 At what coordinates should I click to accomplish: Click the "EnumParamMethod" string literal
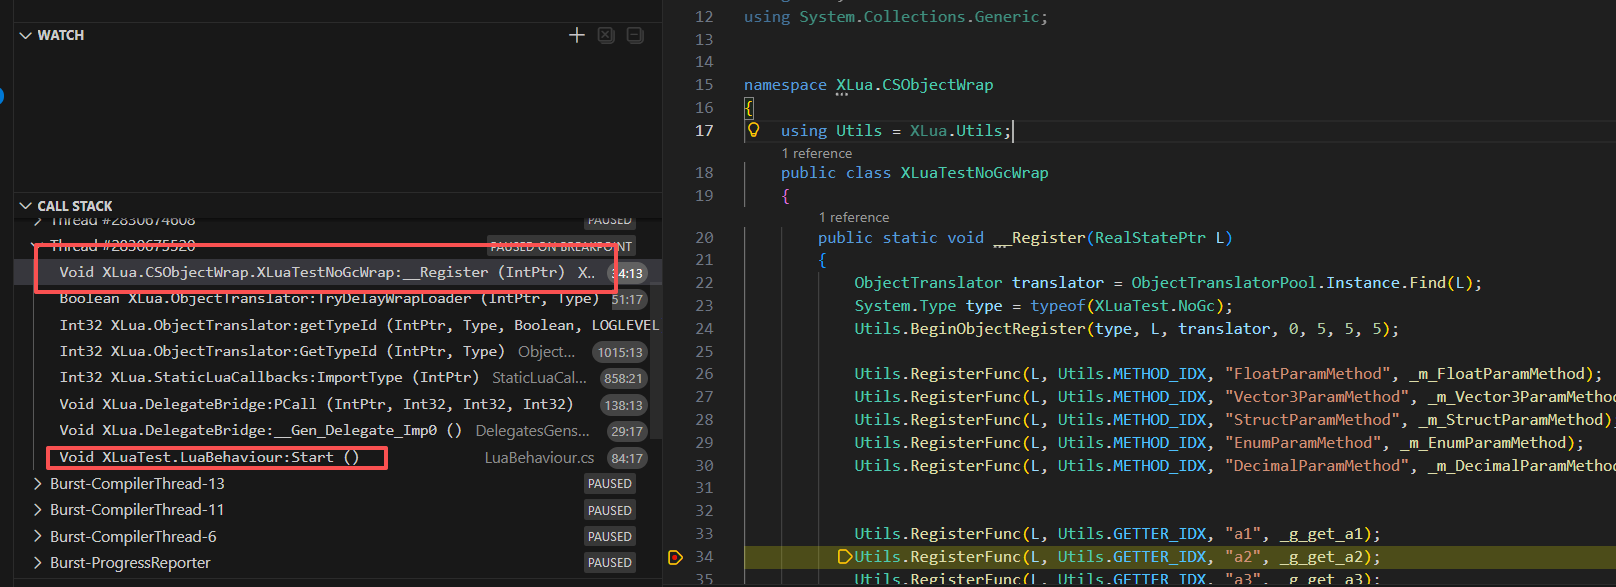1304,442
